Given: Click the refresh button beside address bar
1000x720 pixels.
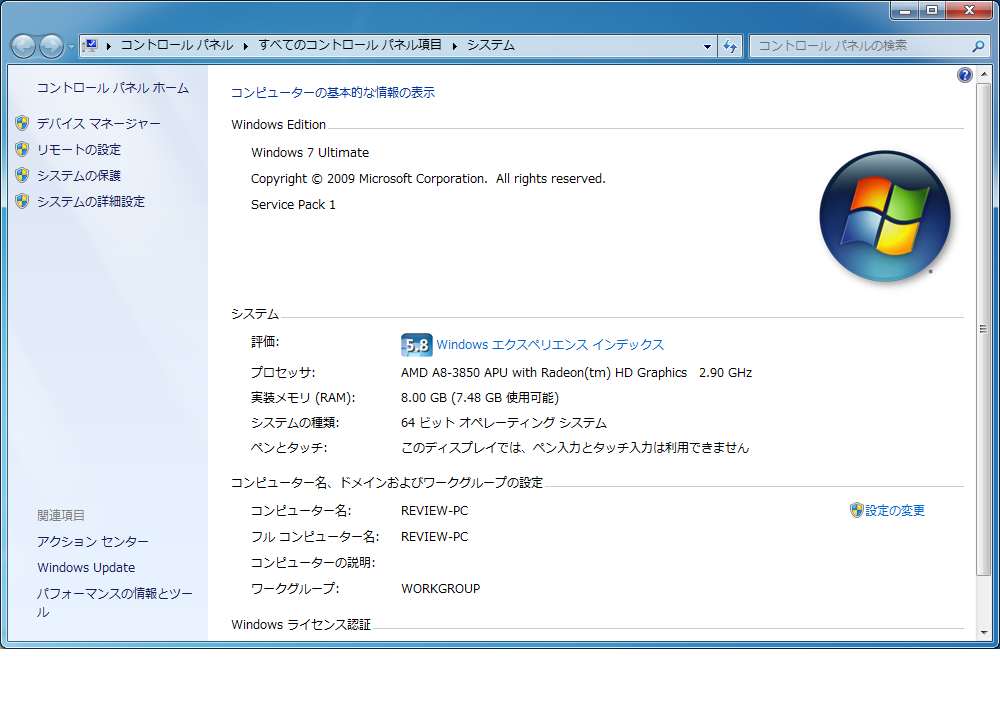Looking at the screenshot, I should coord(730,46).
